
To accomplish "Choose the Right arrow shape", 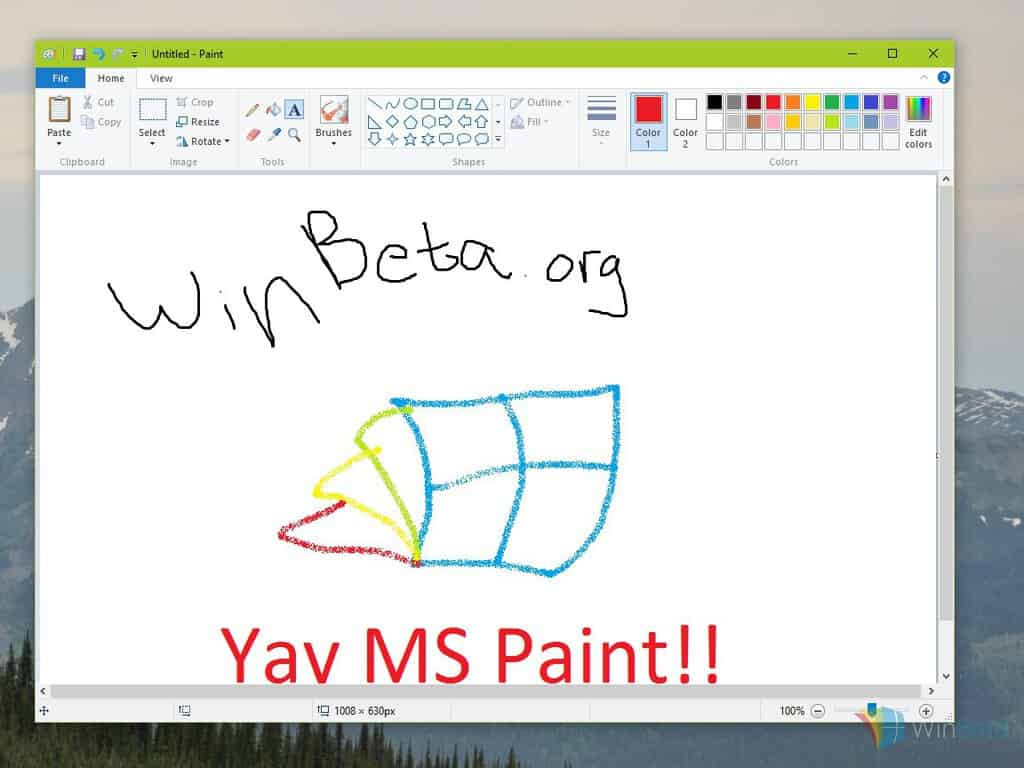I will [x=446, y=121].
